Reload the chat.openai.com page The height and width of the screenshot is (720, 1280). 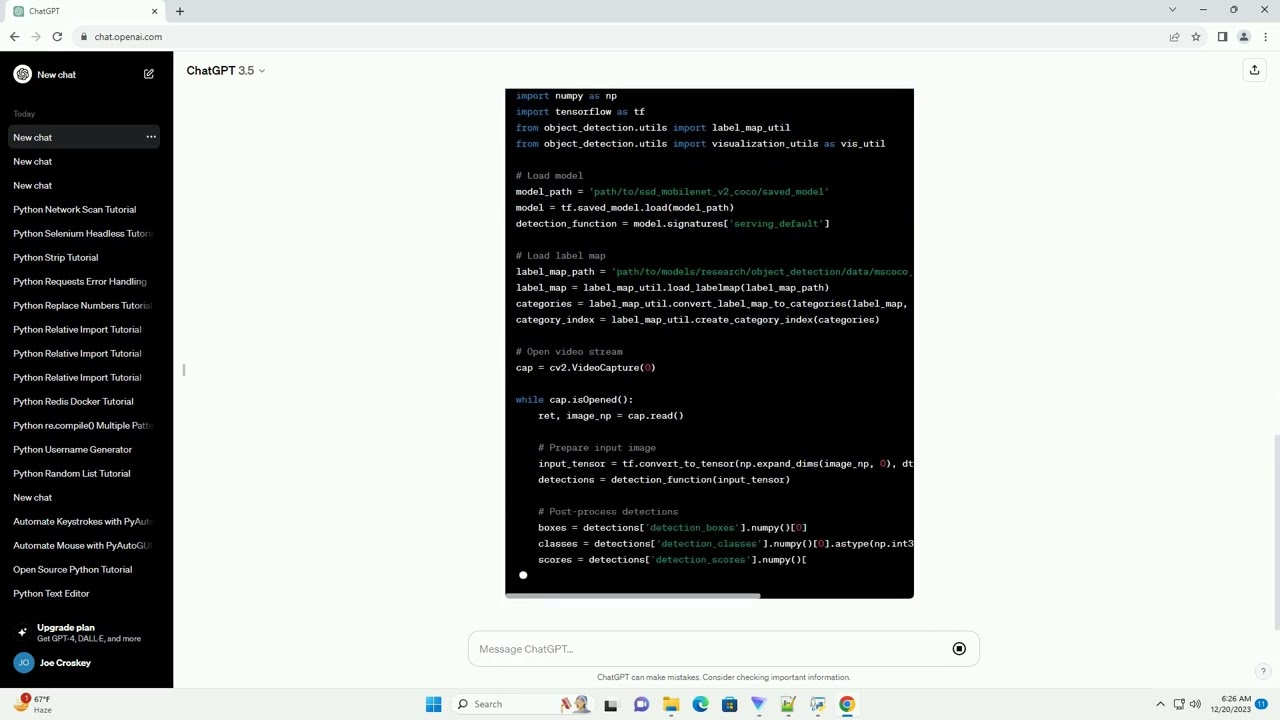(57, 37)
